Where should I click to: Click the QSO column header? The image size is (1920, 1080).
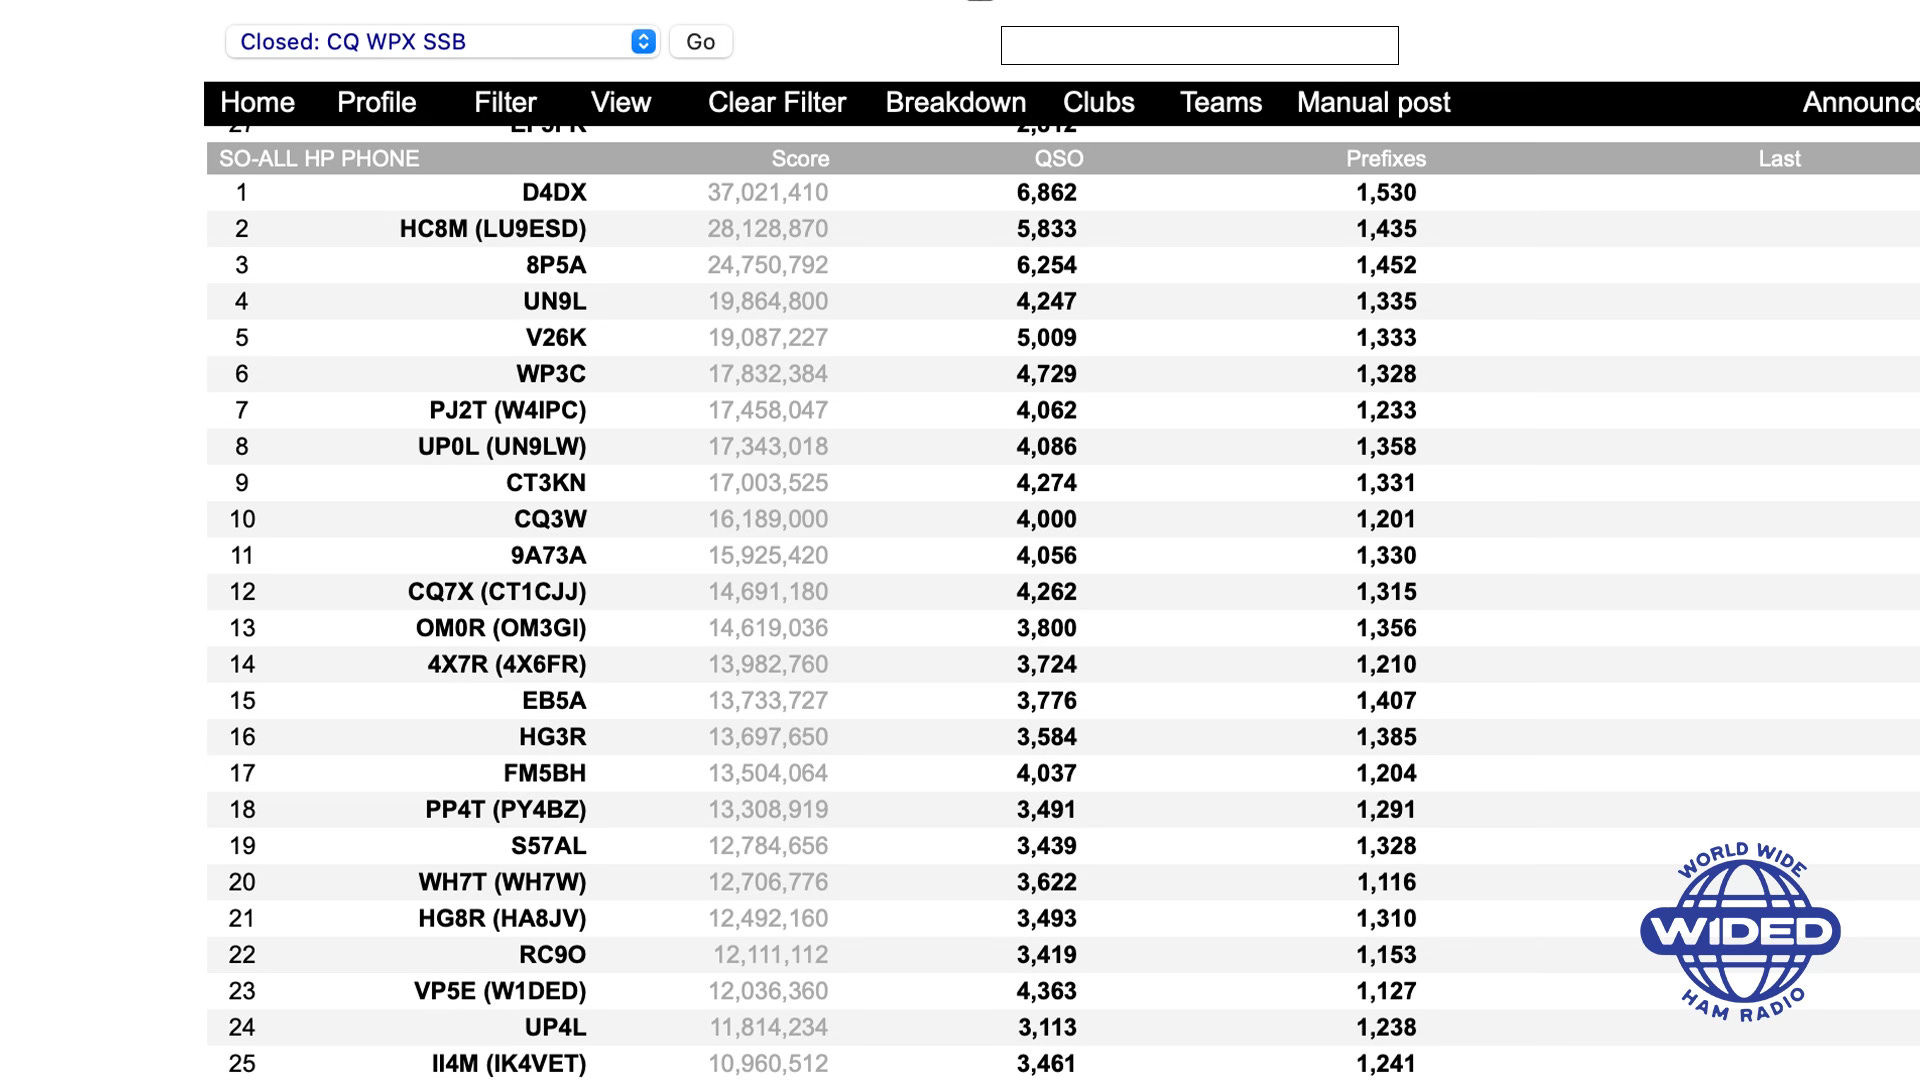pos(1059,158)
